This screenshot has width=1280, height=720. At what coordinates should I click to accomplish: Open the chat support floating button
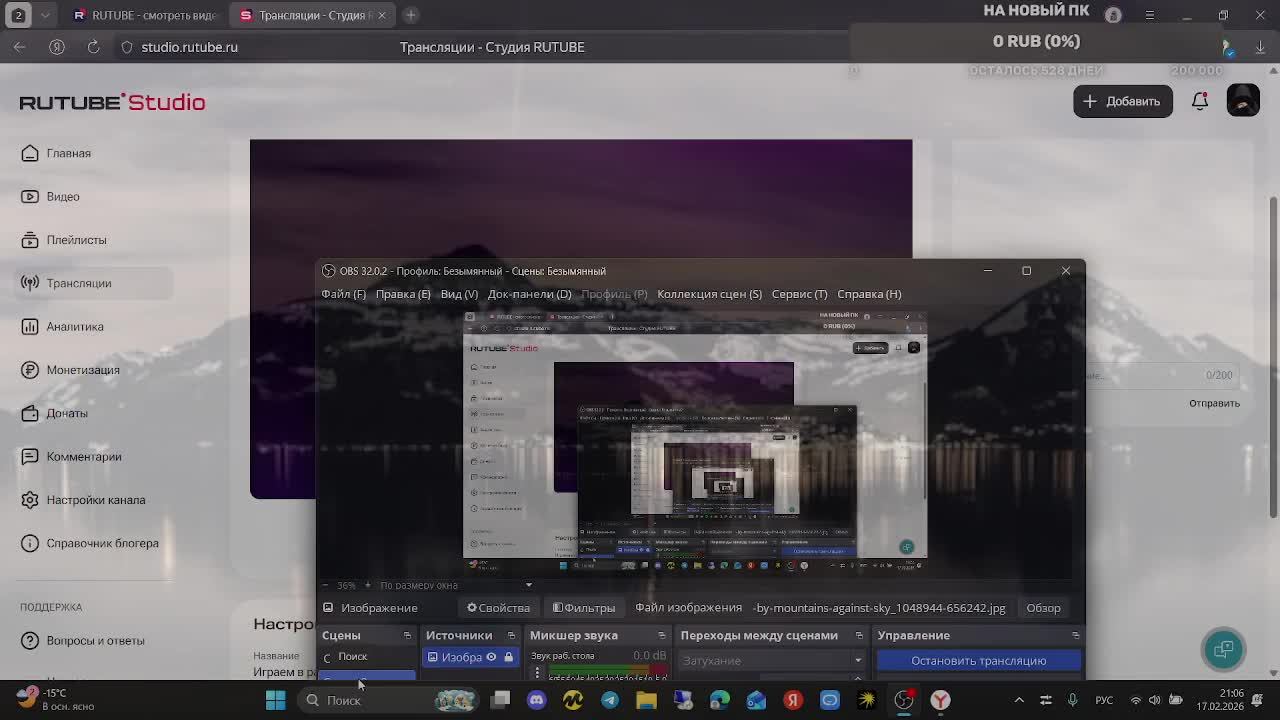1223,650
